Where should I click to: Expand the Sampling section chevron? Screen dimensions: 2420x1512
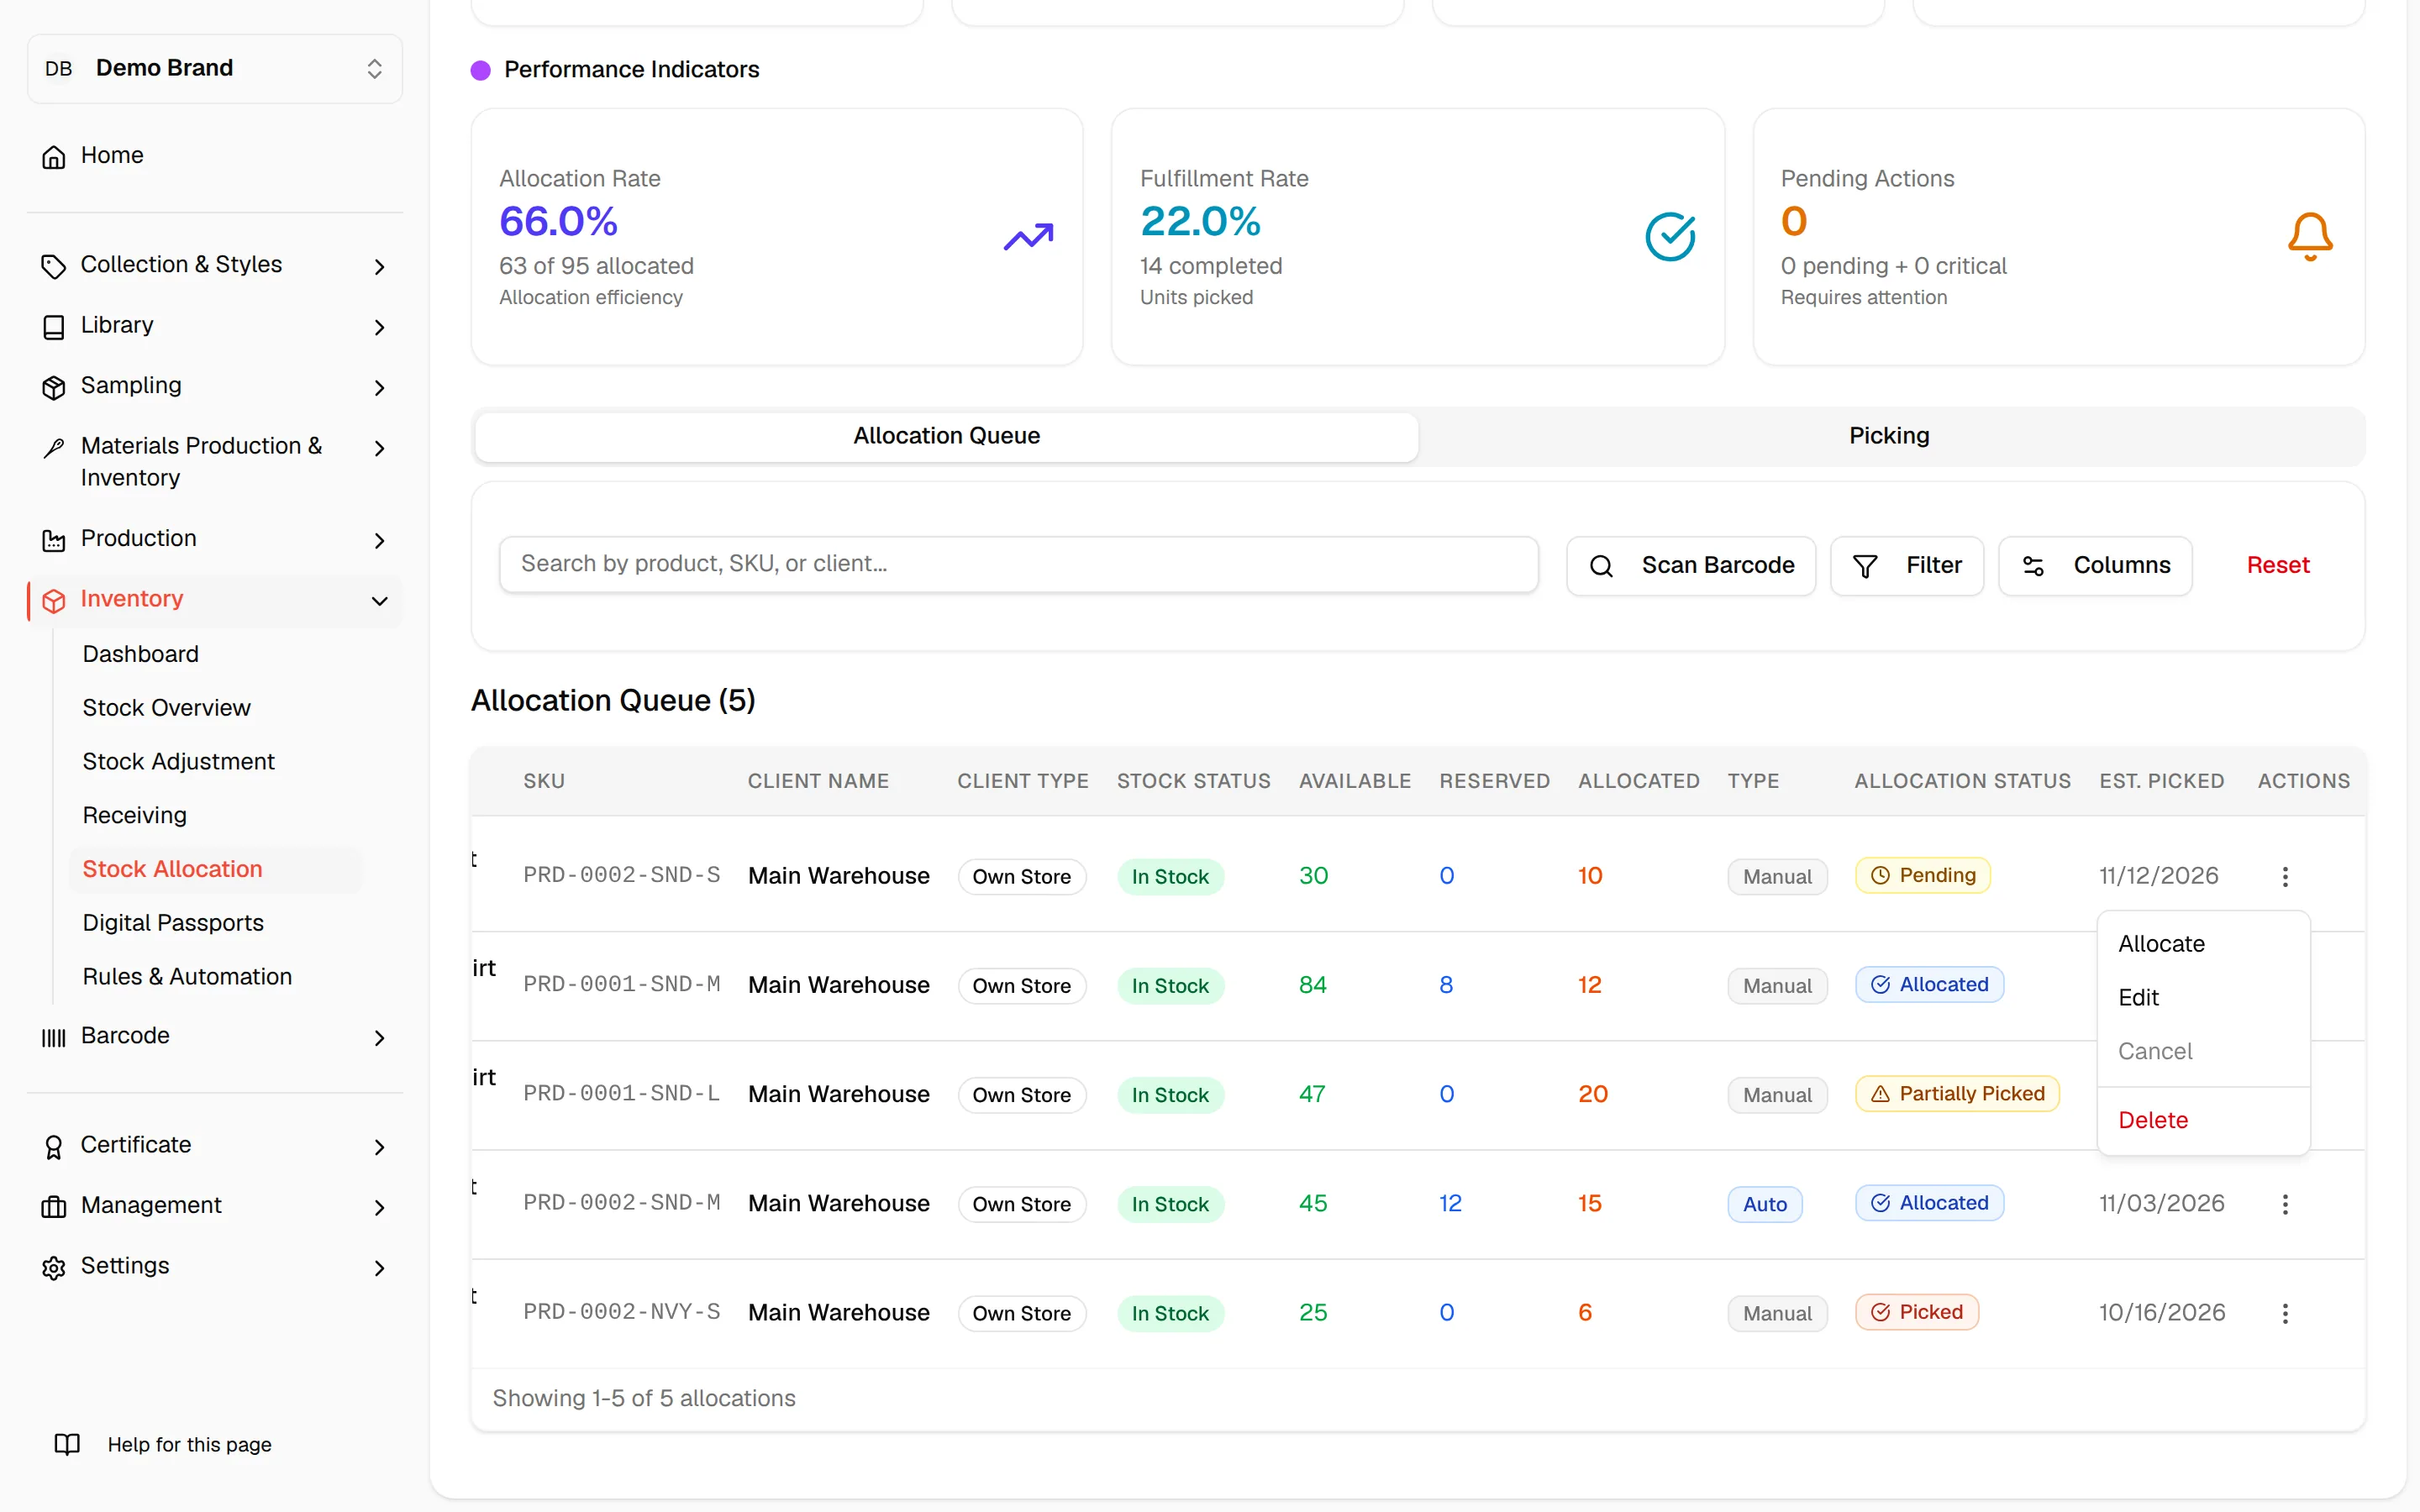click(x=379, y=387)
